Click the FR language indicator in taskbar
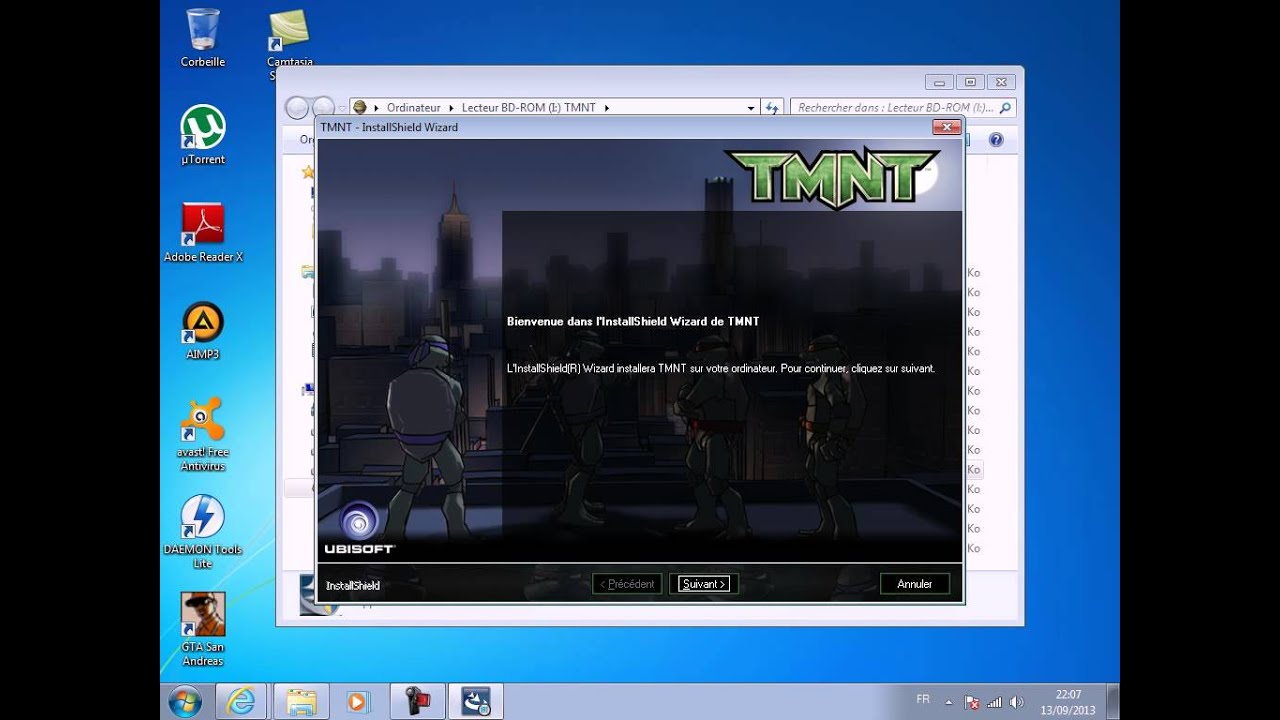The width and height of the screenshot is (1280, 720). tap(923, 699)
